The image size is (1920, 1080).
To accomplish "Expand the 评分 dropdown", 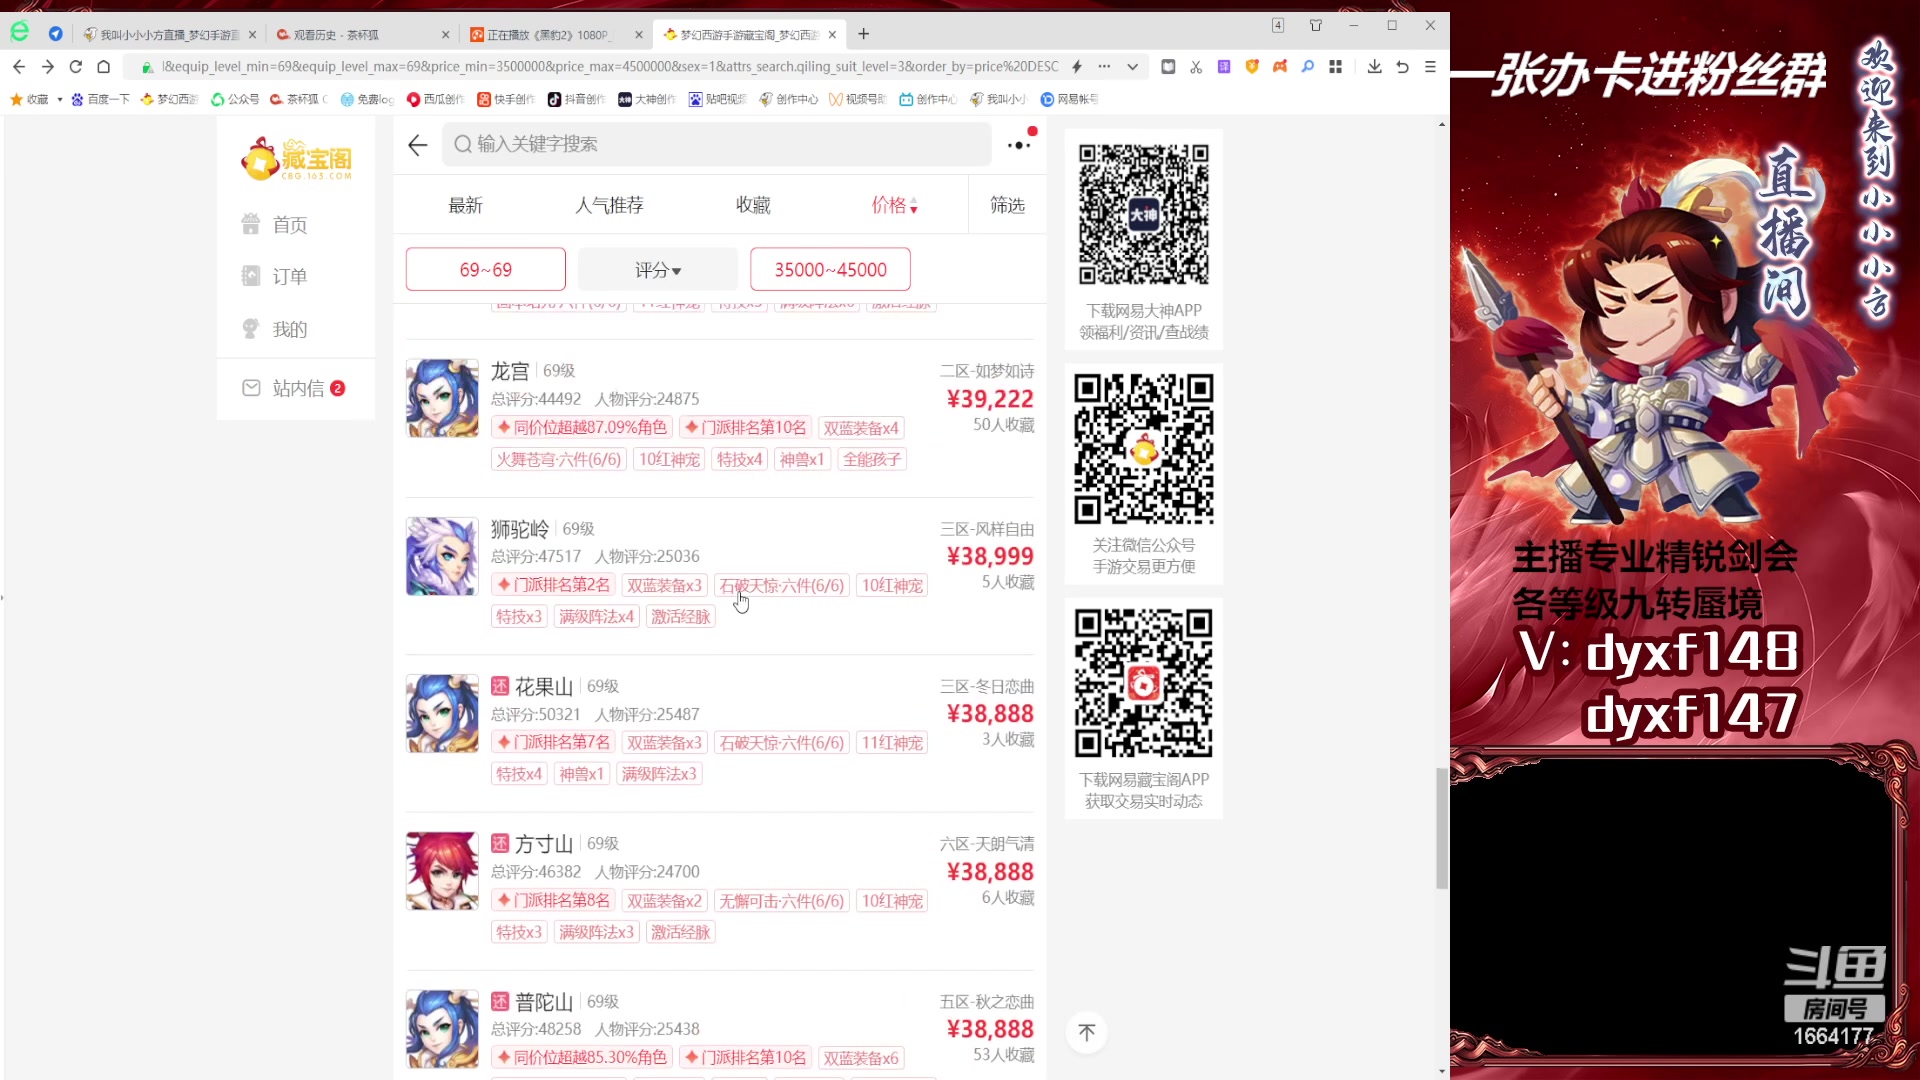I will [x=658, y=269].
